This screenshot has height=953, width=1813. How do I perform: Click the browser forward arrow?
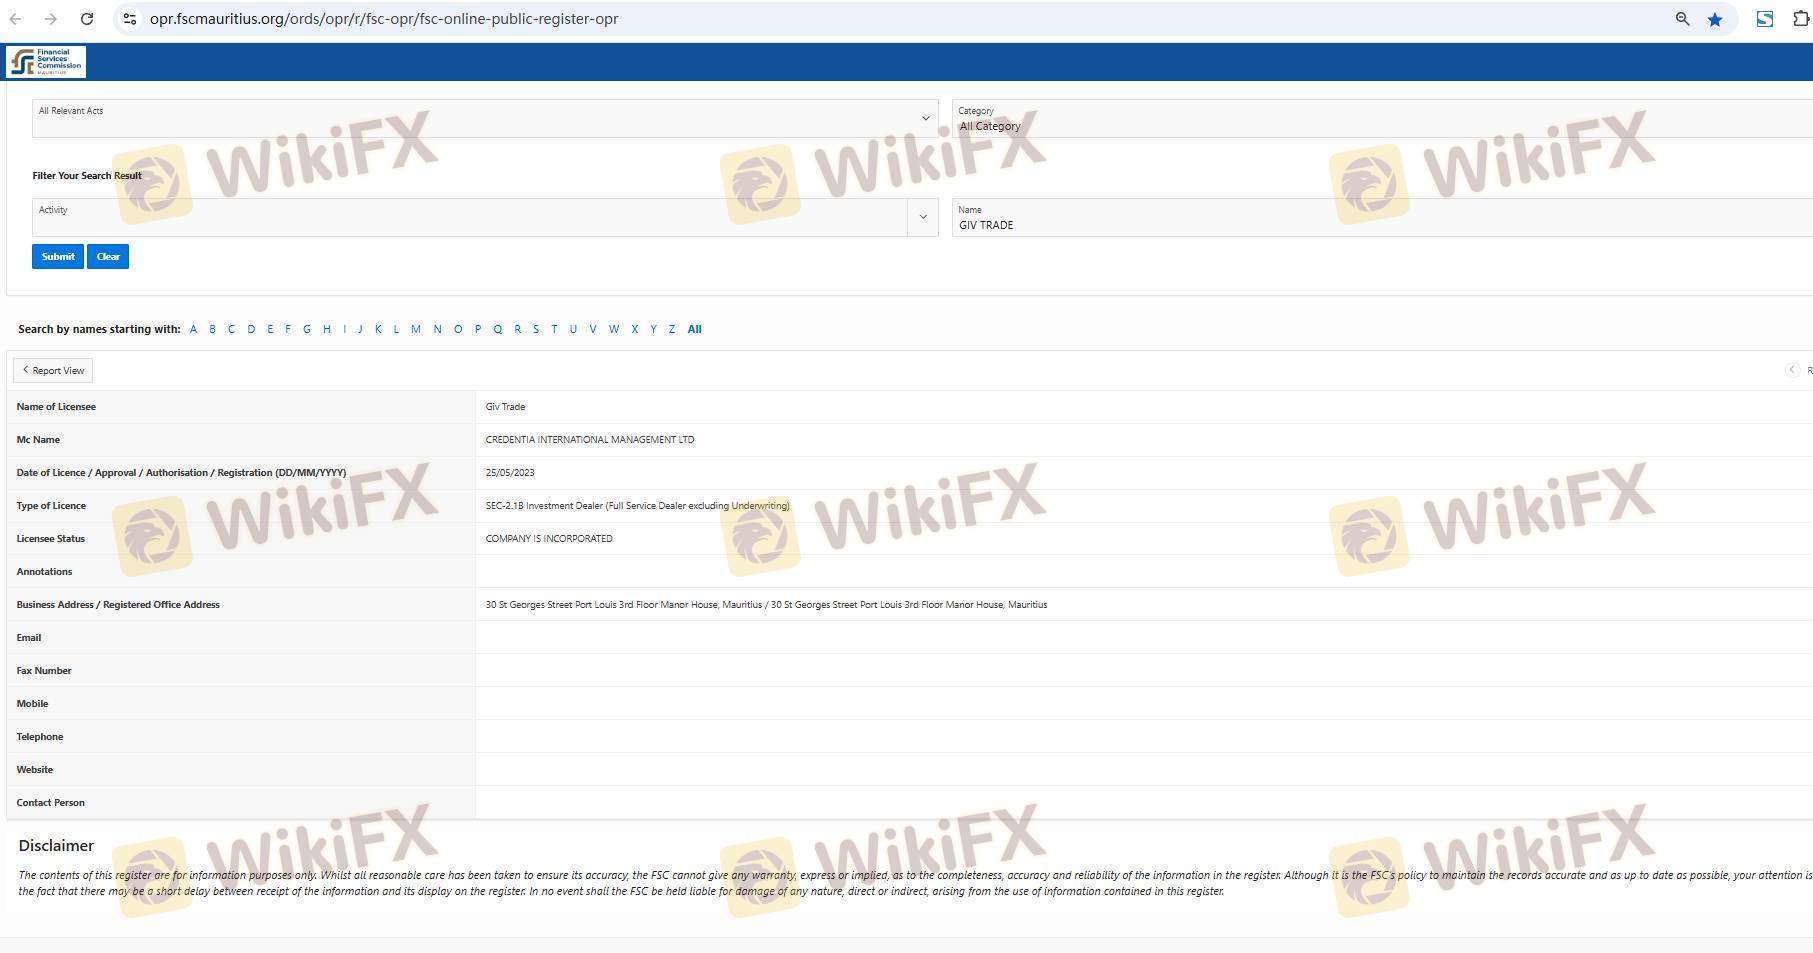point(51,19)
